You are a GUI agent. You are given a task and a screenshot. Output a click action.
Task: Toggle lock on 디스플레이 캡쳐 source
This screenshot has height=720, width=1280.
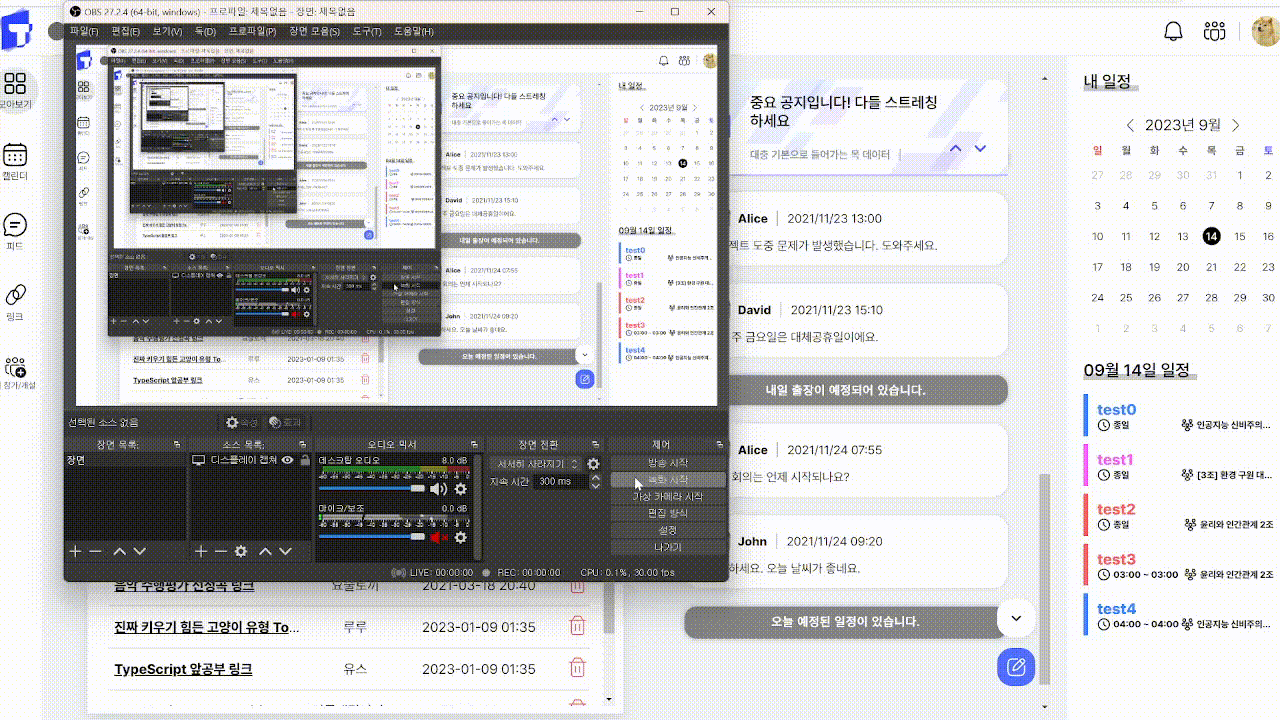(304, 460)
